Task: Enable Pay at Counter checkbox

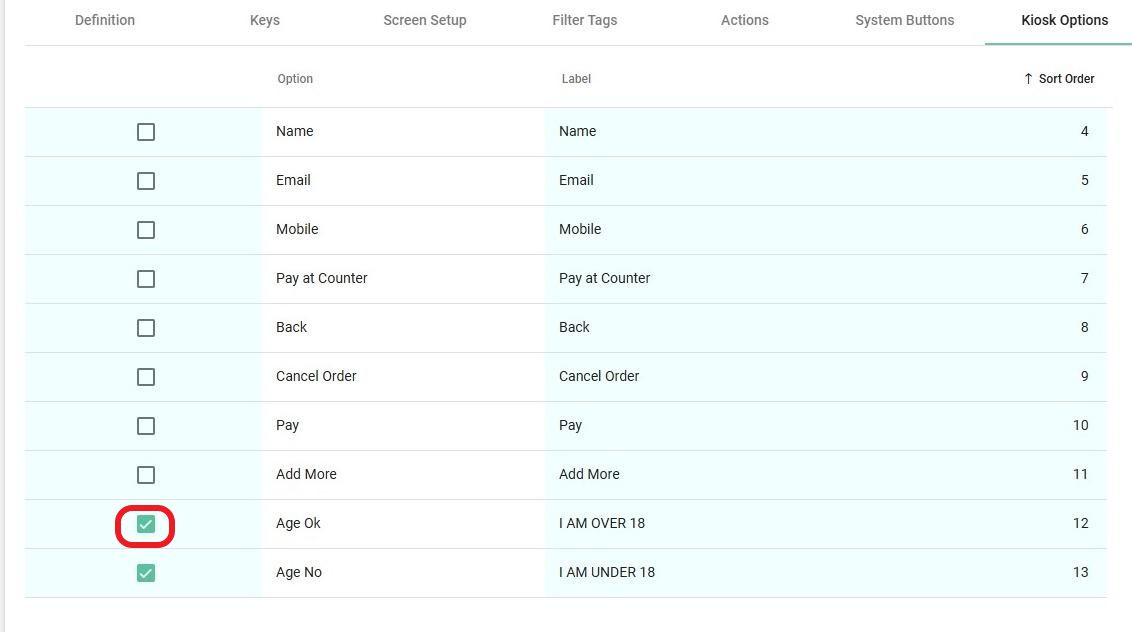Action: [x=146, y=279]
